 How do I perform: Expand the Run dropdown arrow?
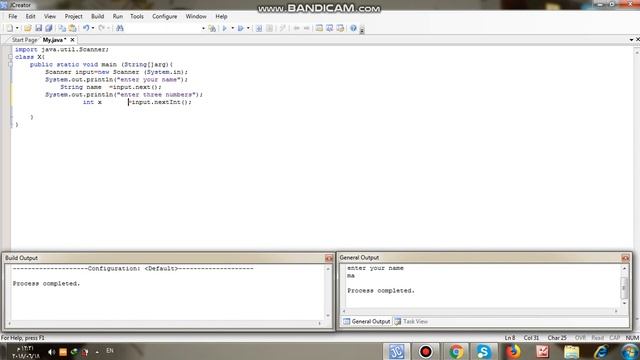pyautogui.click(x=248, y=28)
